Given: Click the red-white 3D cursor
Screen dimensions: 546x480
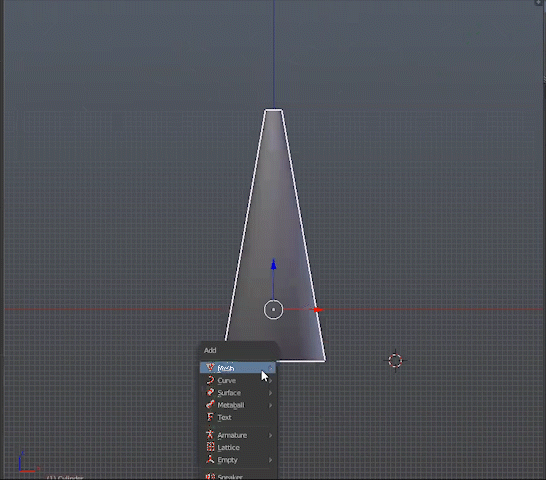Looking at the screenshot, I should pos(395,361).
